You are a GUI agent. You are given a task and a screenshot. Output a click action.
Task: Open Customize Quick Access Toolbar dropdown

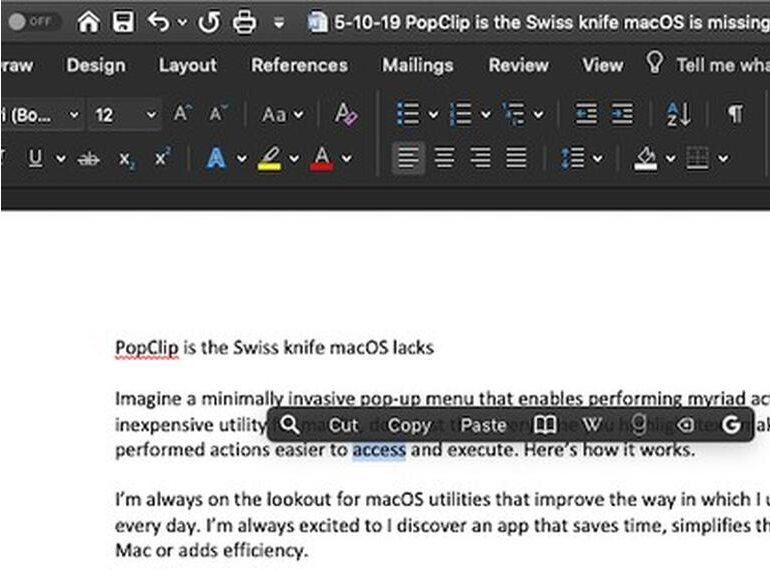(x=279, y=23)
